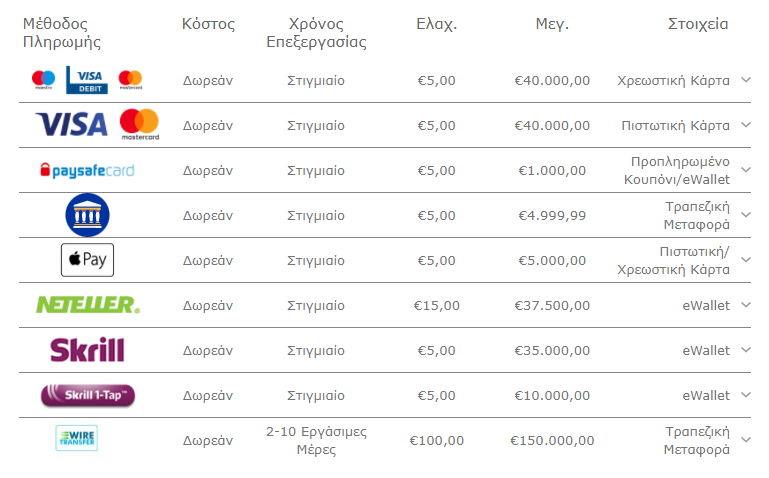
Task: Expand the paysafecard details chevron
Action: click(746, 170)
